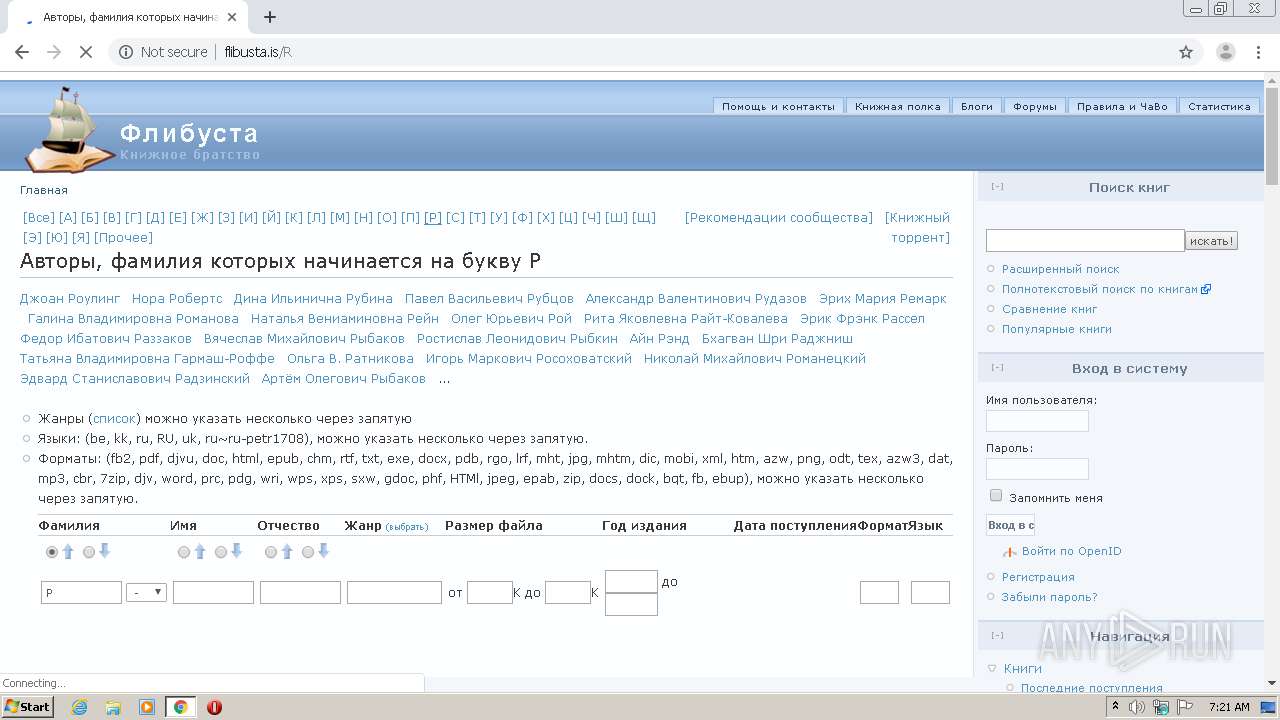Open Войти по OpenID link

coord(1071,551)
